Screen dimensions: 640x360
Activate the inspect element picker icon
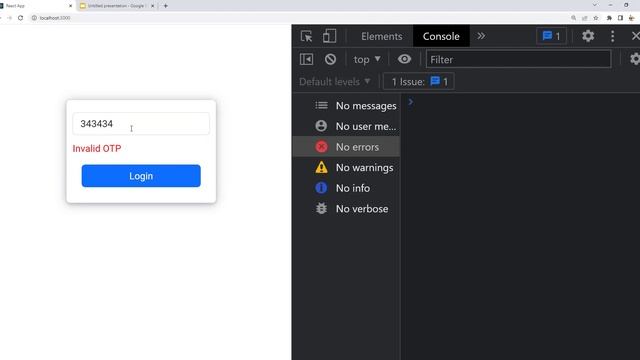[307, 36]
